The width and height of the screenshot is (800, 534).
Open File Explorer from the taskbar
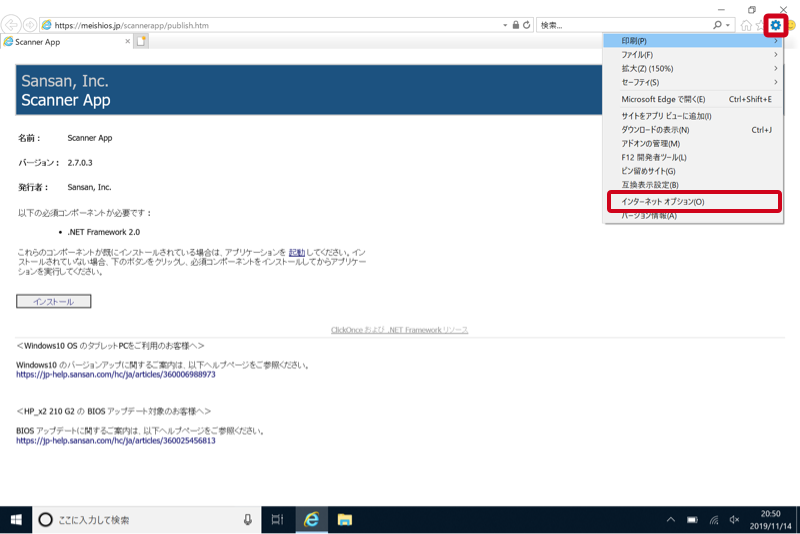(x=344, y=520)
